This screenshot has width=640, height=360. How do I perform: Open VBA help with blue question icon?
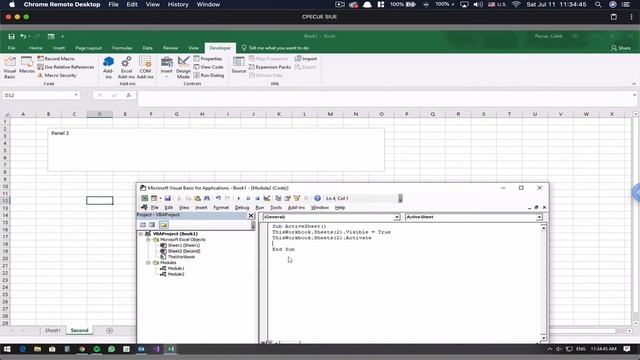[317, 198]
